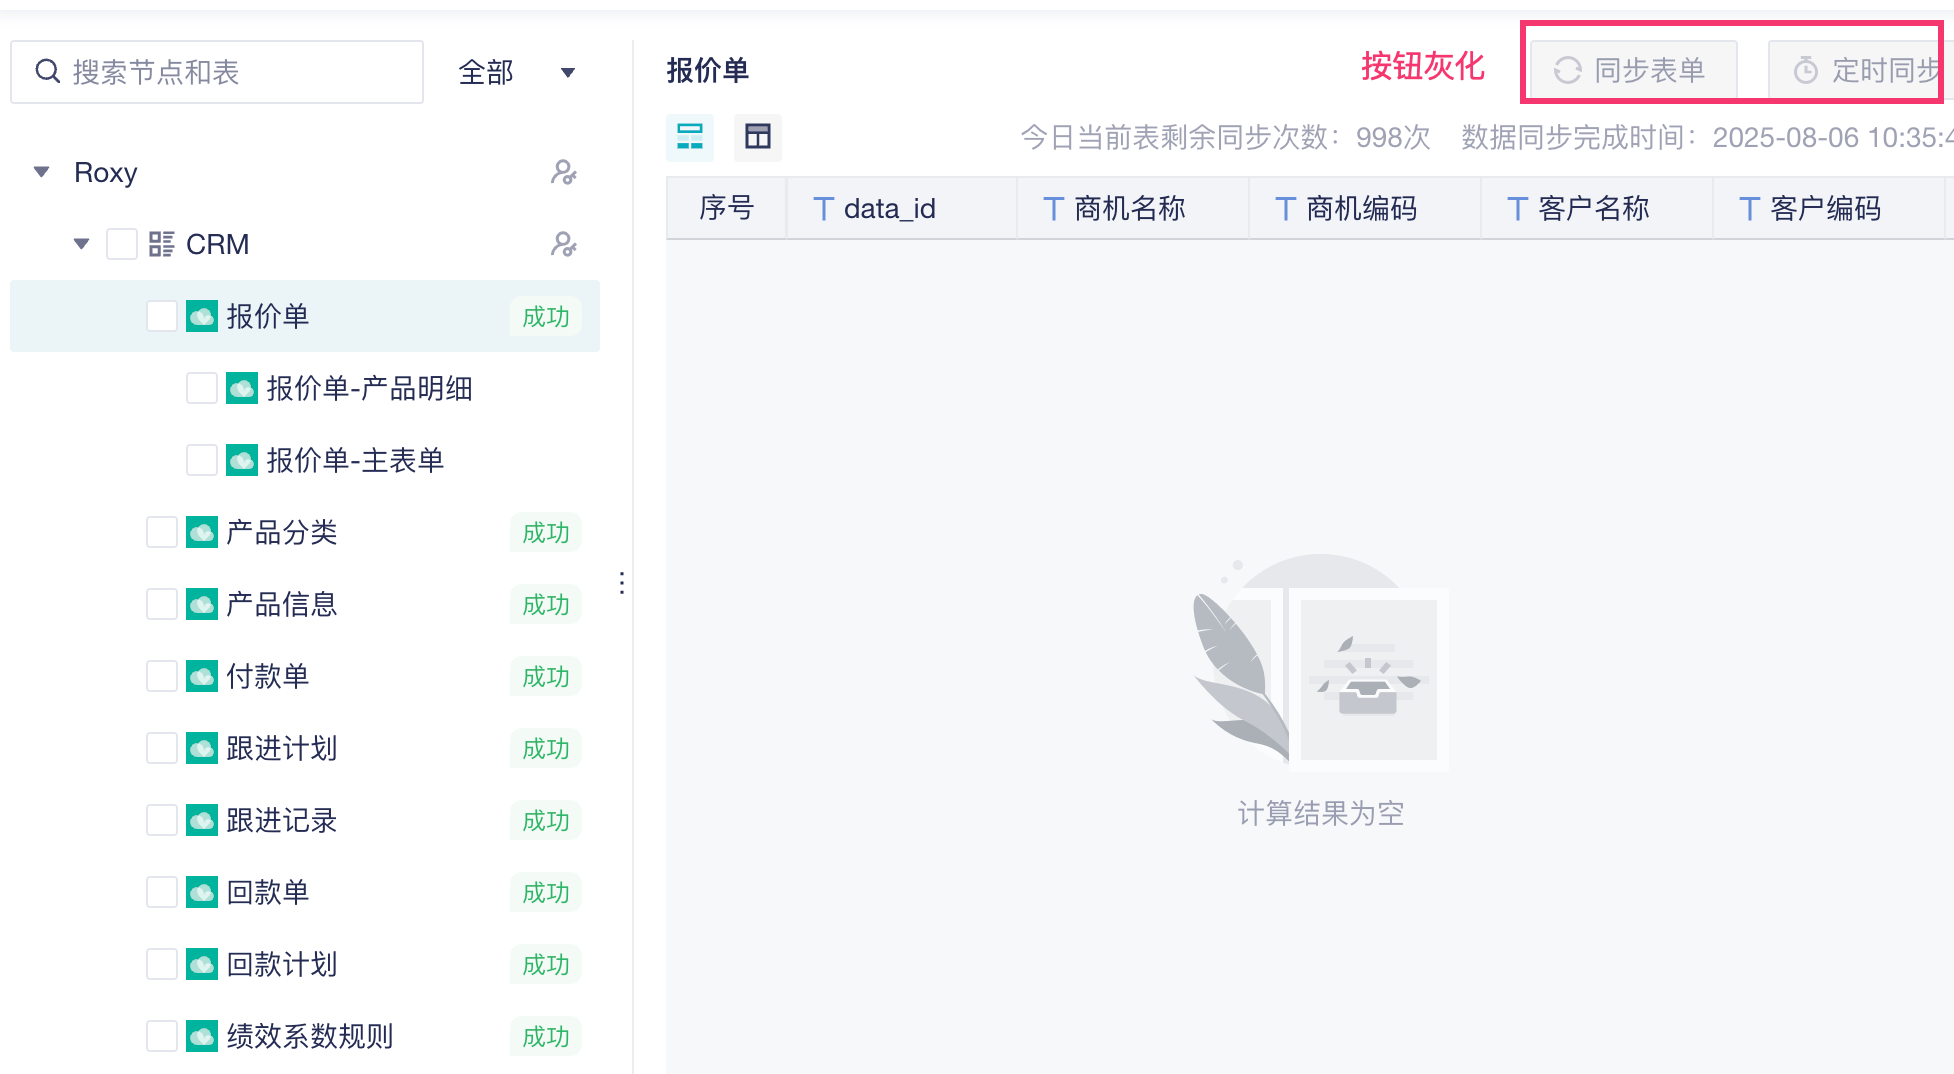Click cloud icon beside 报价单-产品明细

coord(242,388)
